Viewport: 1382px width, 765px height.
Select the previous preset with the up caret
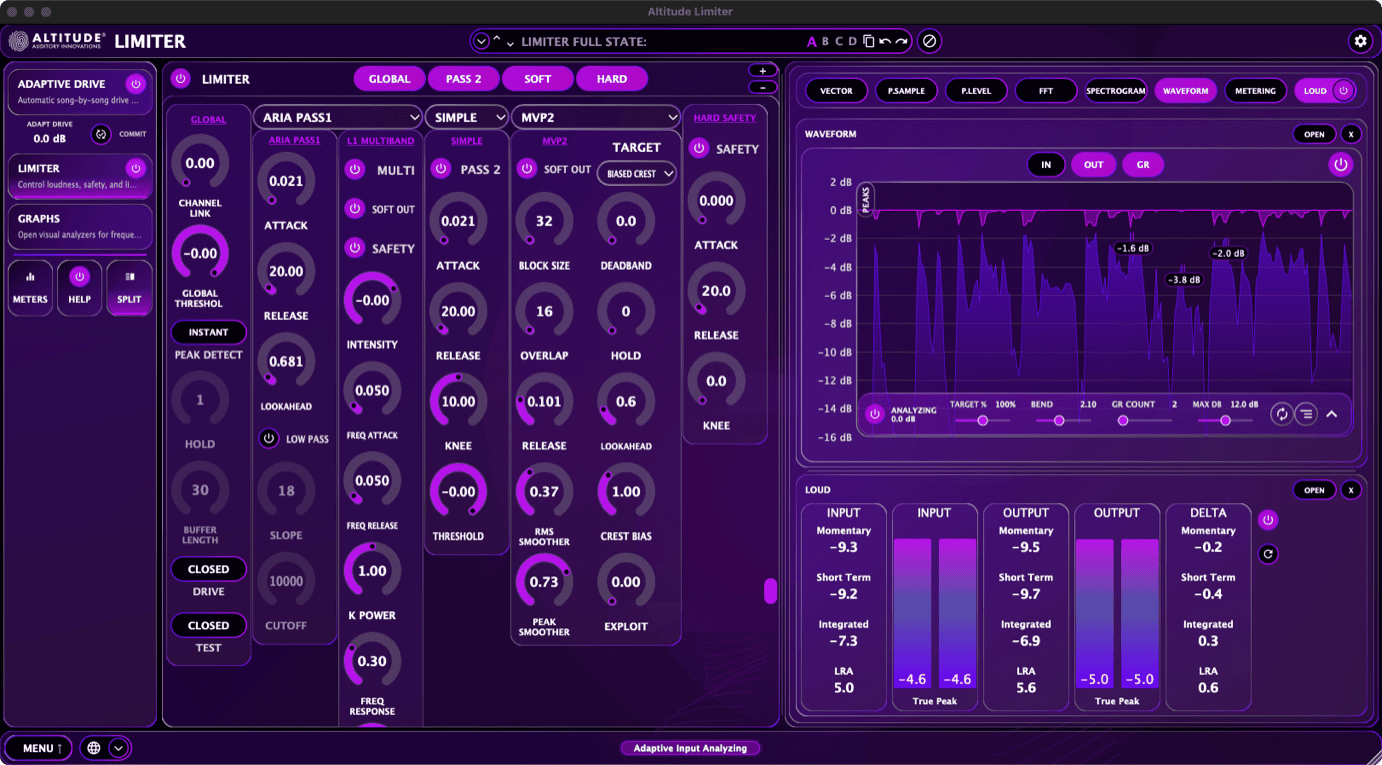(497, 39)
